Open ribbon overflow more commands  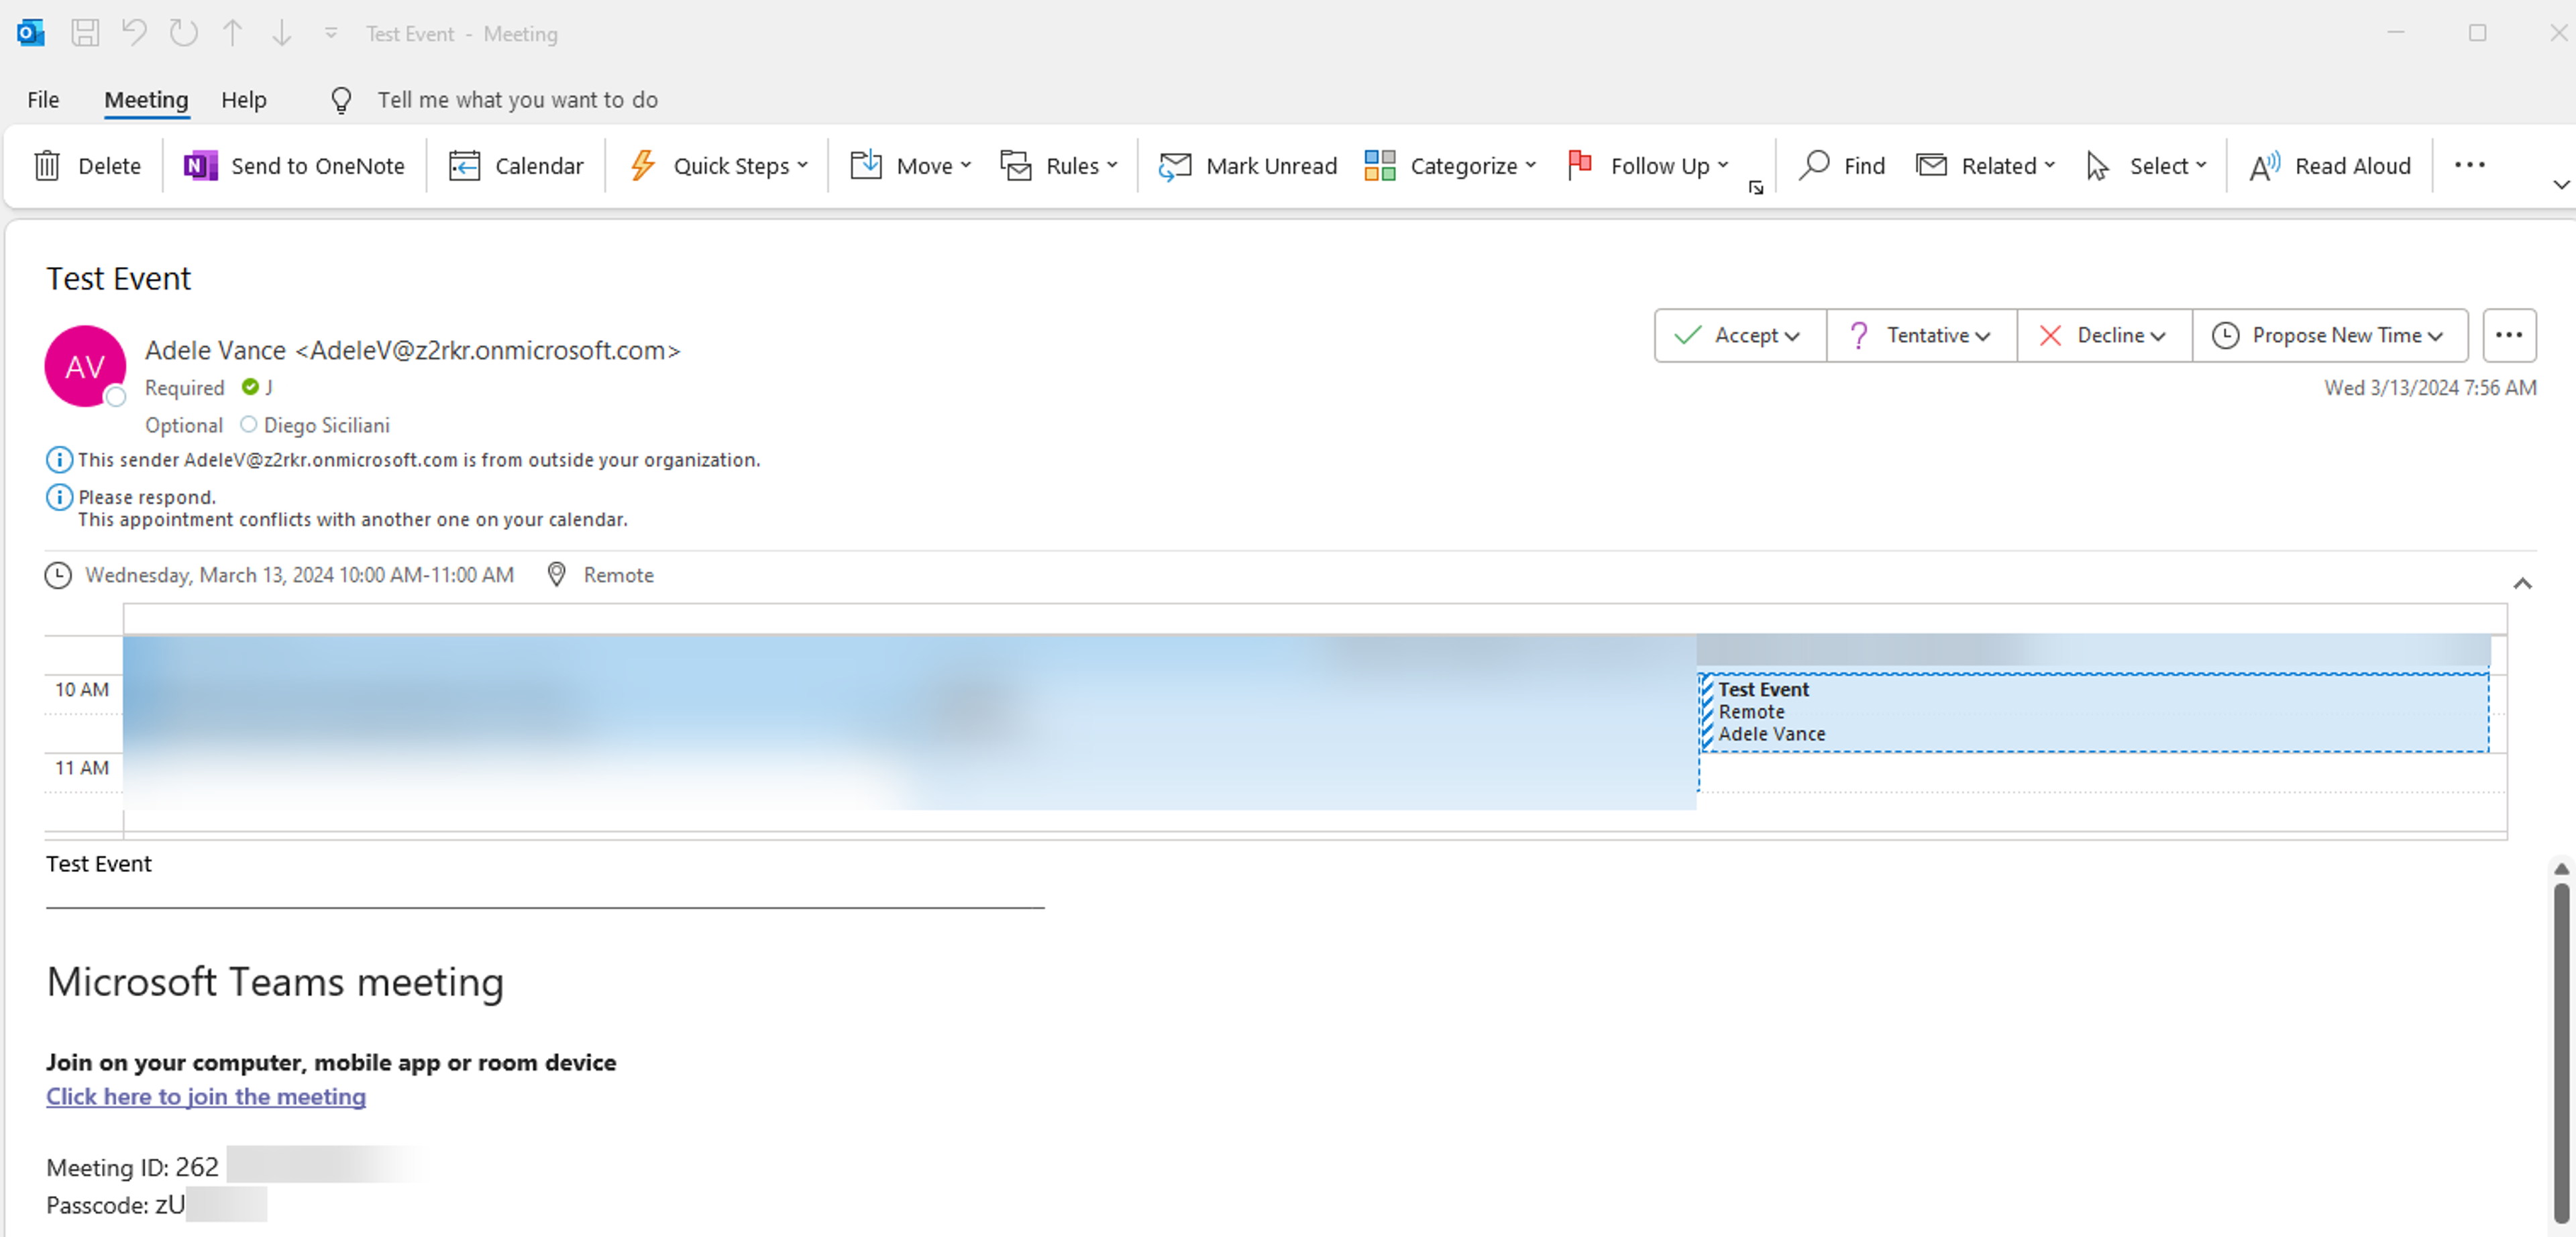2469,166
